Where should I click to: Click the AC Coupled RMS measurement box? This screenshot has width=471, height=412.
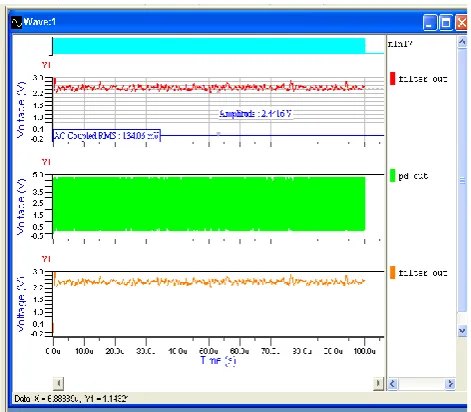(x=107, y=136)
